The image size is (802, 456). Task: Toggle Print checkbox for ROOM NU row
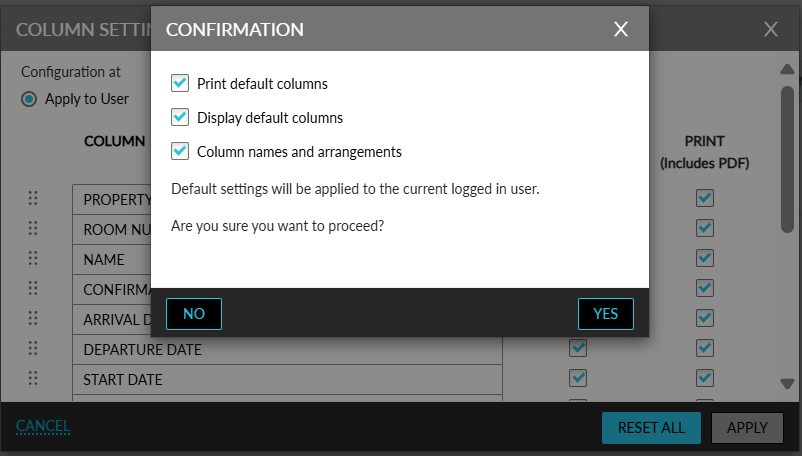(x=705, y=228)
